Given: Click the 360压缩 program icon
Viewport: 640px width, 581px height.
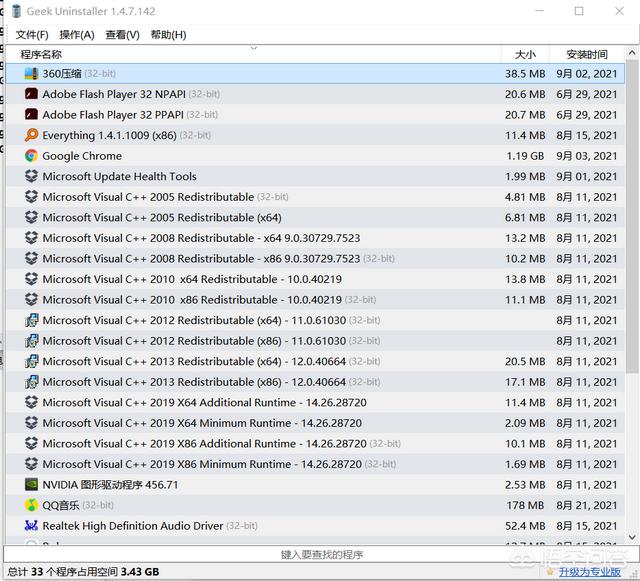Looking at the screenshot, I should pyautogui.click(x=31, y=73).
